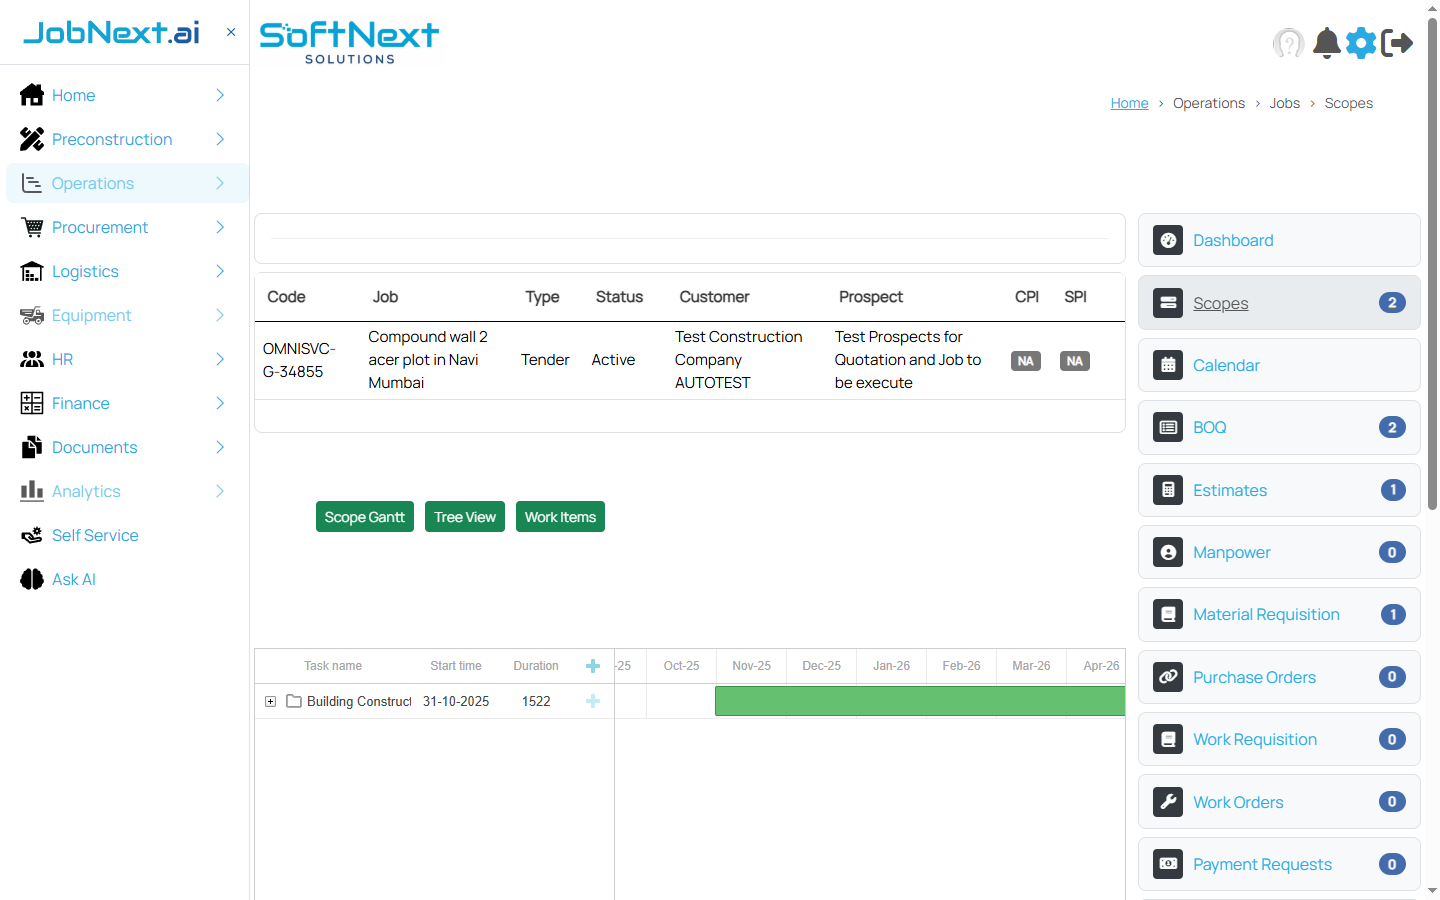Click the green Gantt bar for Building Construction
1440x900 pixels.
coord(920,701)
